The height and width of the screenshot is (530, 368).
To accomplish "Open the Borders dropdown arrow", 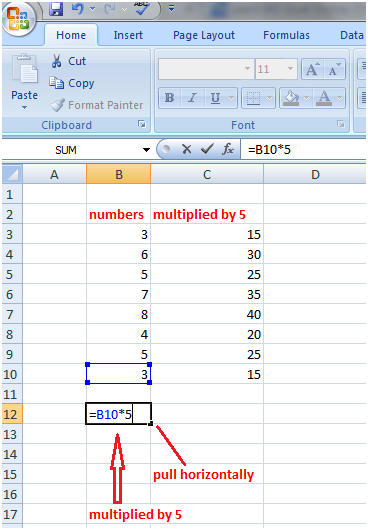I will [x=270, y=98].
